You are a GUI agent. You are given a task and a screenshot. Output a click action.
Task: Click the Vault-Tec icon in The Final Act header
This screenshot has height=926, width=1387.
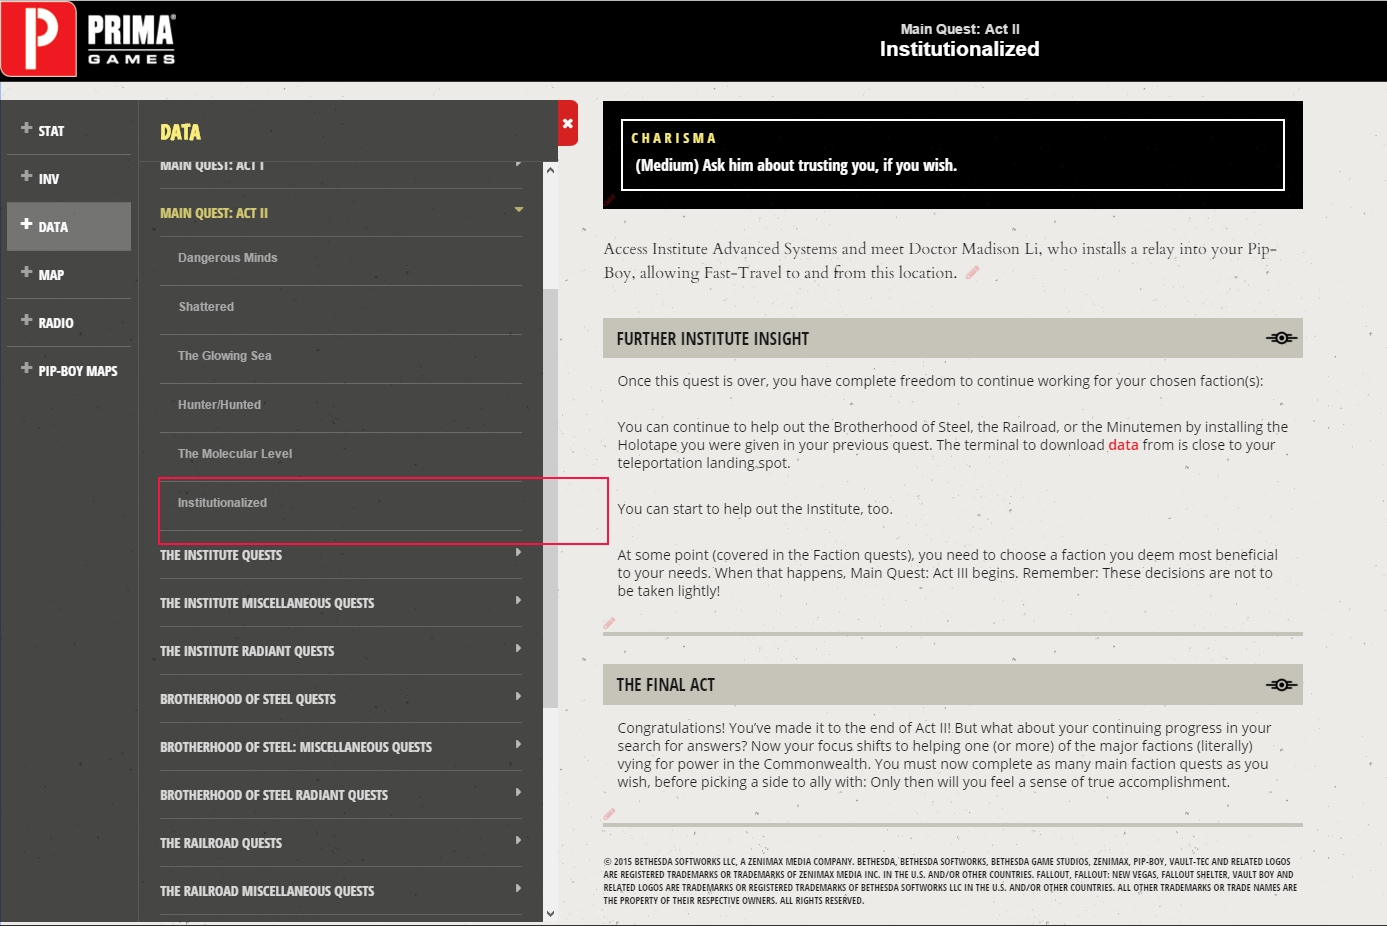click(1281, 684)
